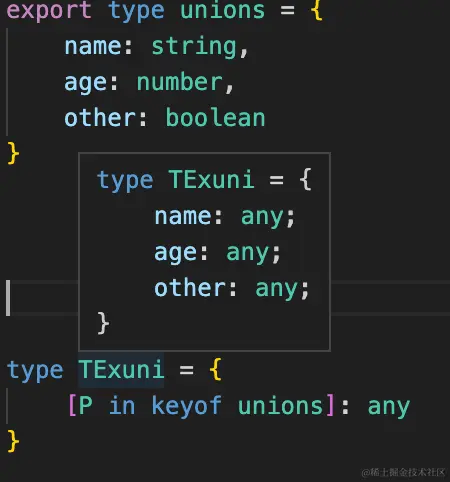This screenshot has height=482, width=450.
Task: Click the unions type name in the declaration
Action: (x=222, y=10)
